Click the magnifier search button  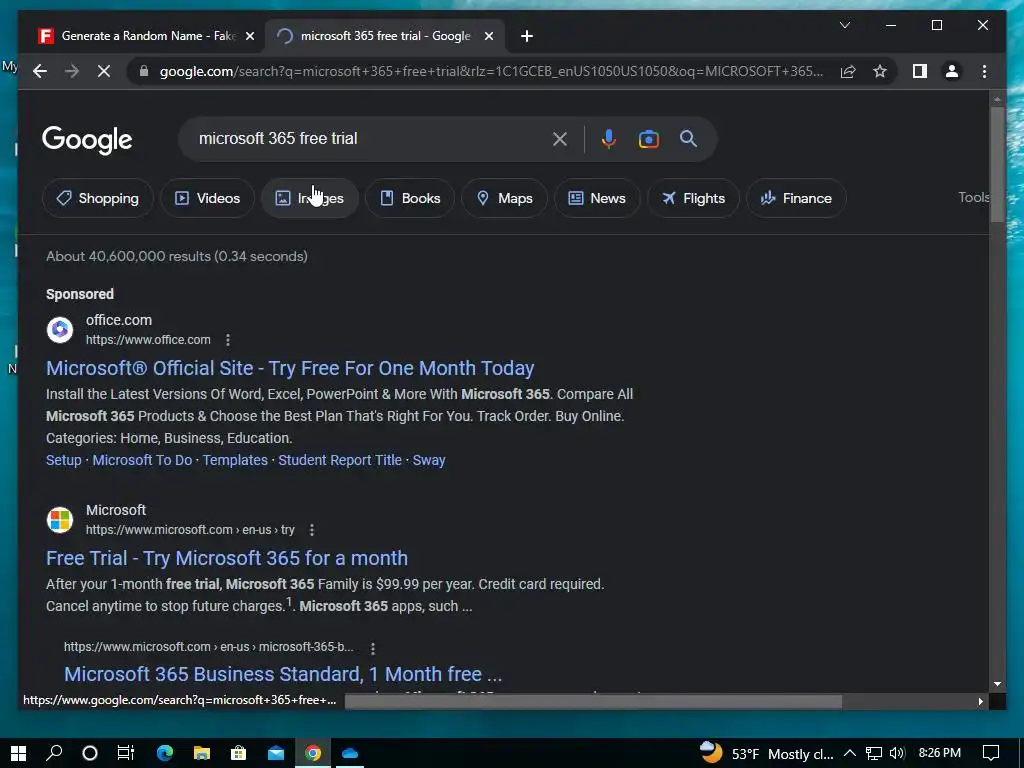pos(688,138)
